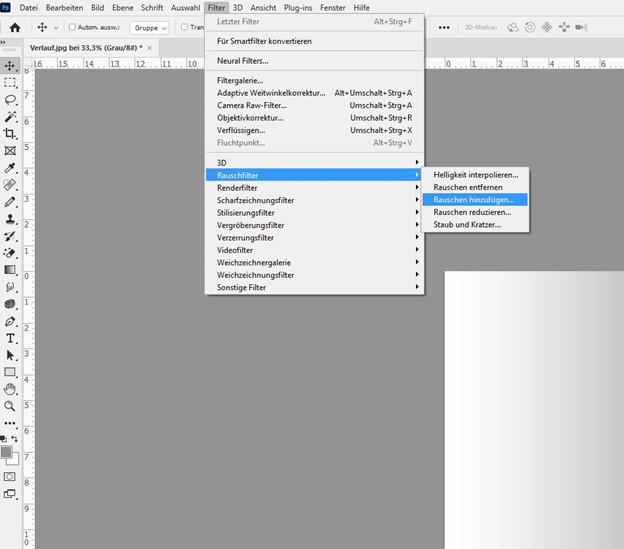Expand the Vergröberungsfilter submenu
The height and width of the screenshot is (549, 624).
pyautogui.click(x=314, y=225)
